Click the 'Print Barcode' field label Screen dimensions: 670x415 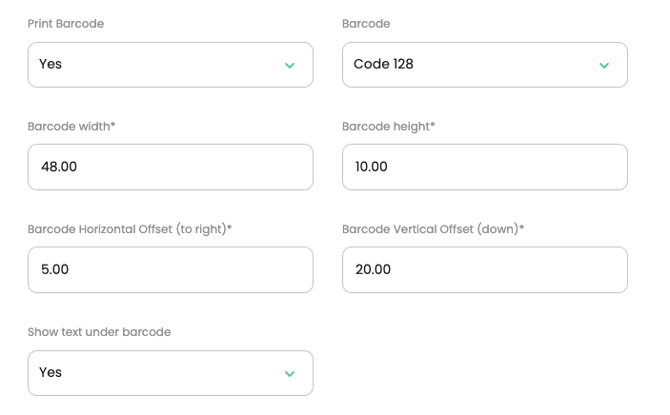[65, 25]
